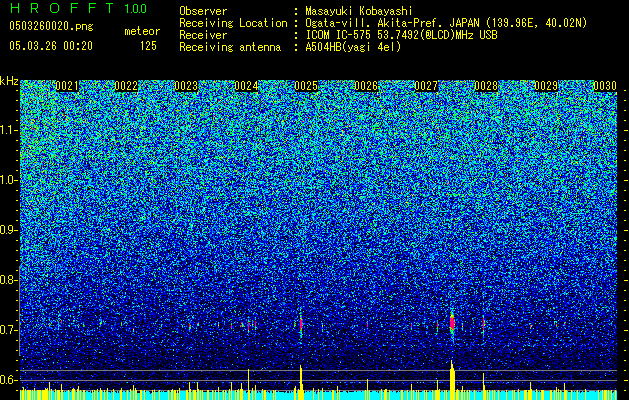Viewport: 629px width, 400px height.
Task: Click the 1.0 kHz axis label
Action: tap(8, 180)
